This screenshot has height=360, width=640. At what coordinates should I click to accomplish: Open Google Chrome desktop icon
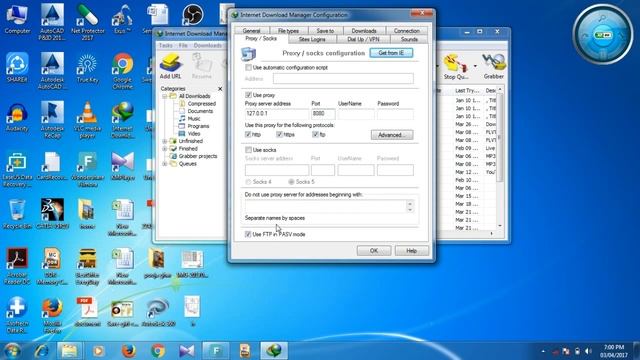pyautogui.click(x=122, y=71)
